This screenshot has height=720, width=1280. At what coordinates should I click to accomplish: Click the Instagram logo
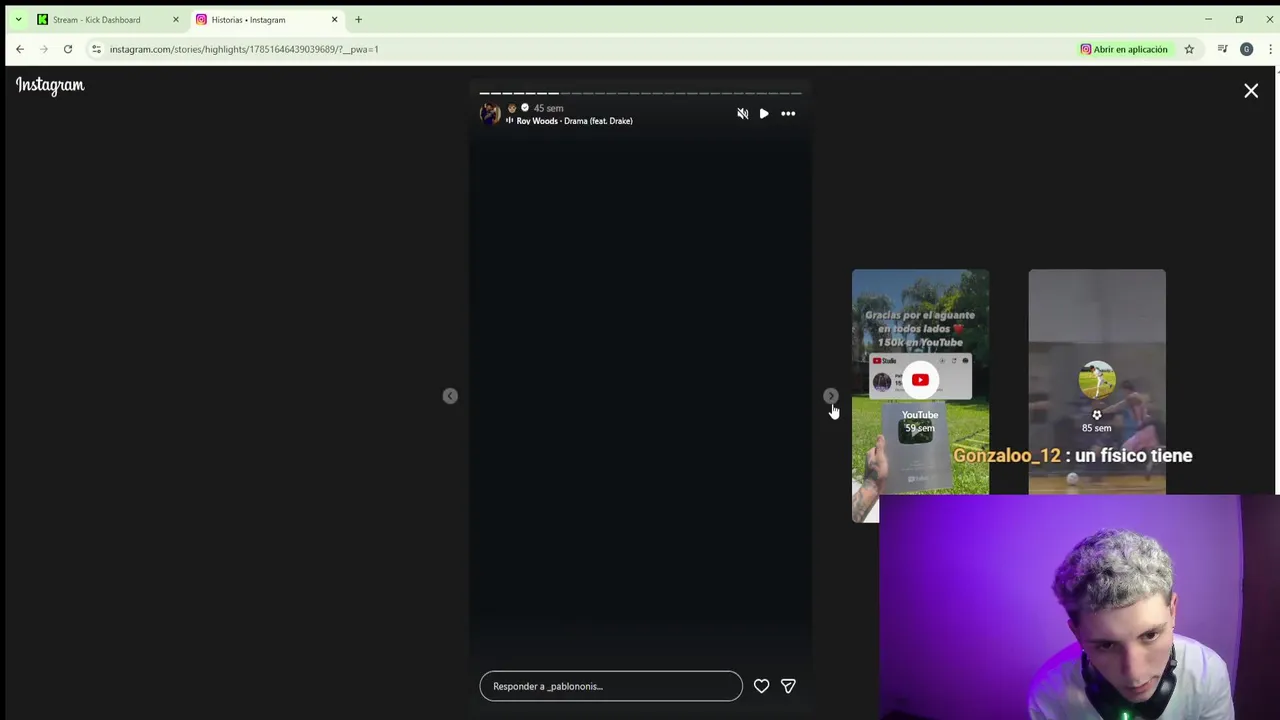pyautogui.click(x=50, y=86)
